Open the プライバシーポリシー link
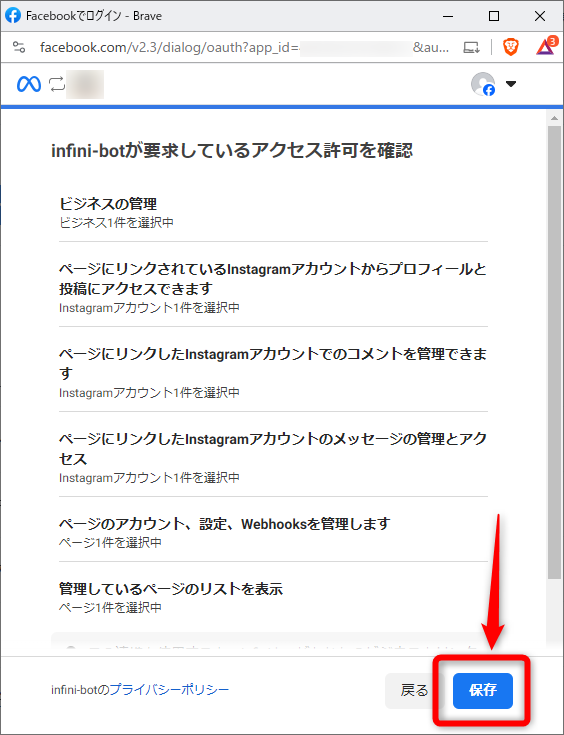The image size is (564, 735). coord(169,690)
